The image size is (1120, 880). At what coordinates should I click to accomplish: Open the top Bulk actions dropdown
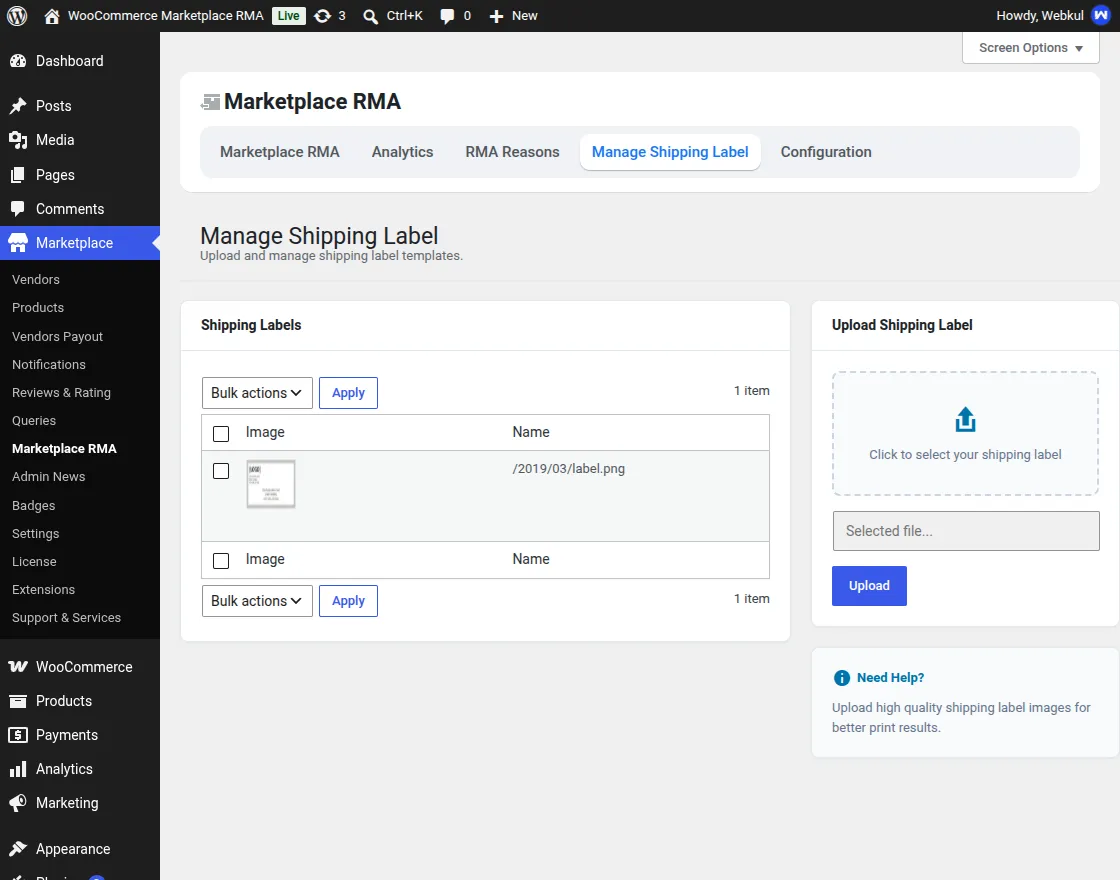(x=257, y=393)
